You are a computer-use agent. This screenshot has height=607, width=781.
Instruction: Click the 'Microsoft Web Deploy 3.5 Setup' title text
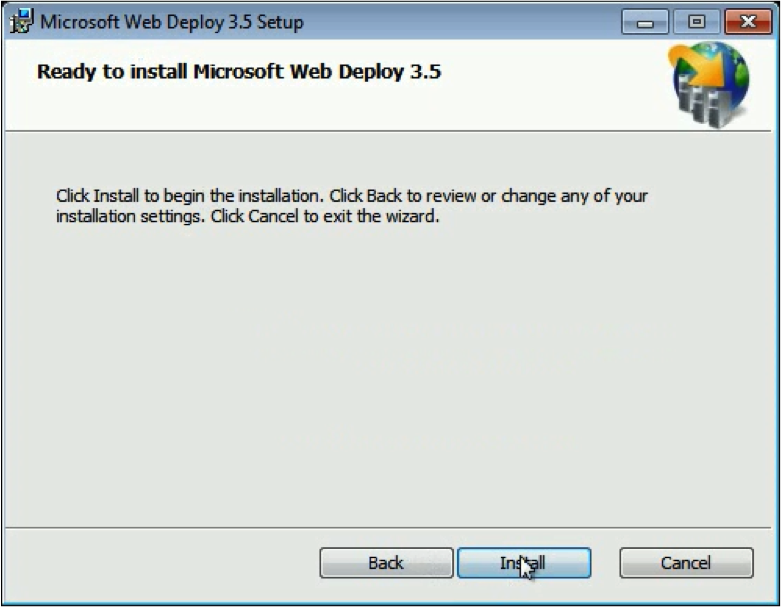pos(172,22)
